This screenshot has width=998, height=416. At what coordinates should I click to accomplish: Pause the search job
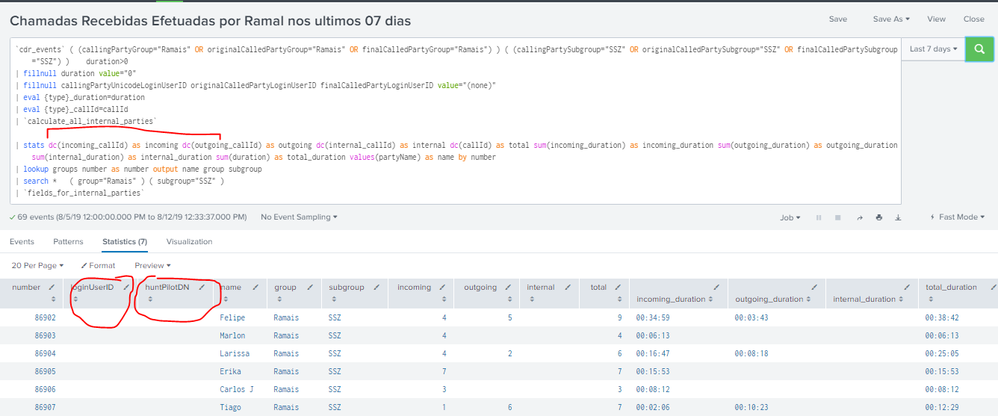(818, 216)
